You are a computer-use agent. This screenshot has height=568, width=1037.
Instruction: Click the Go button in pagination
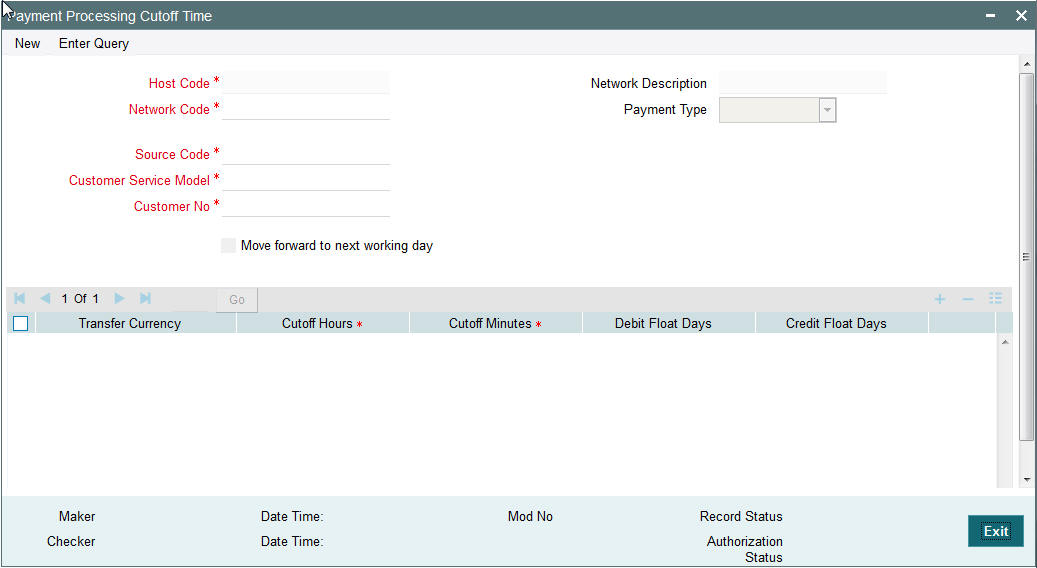point(237,300)
